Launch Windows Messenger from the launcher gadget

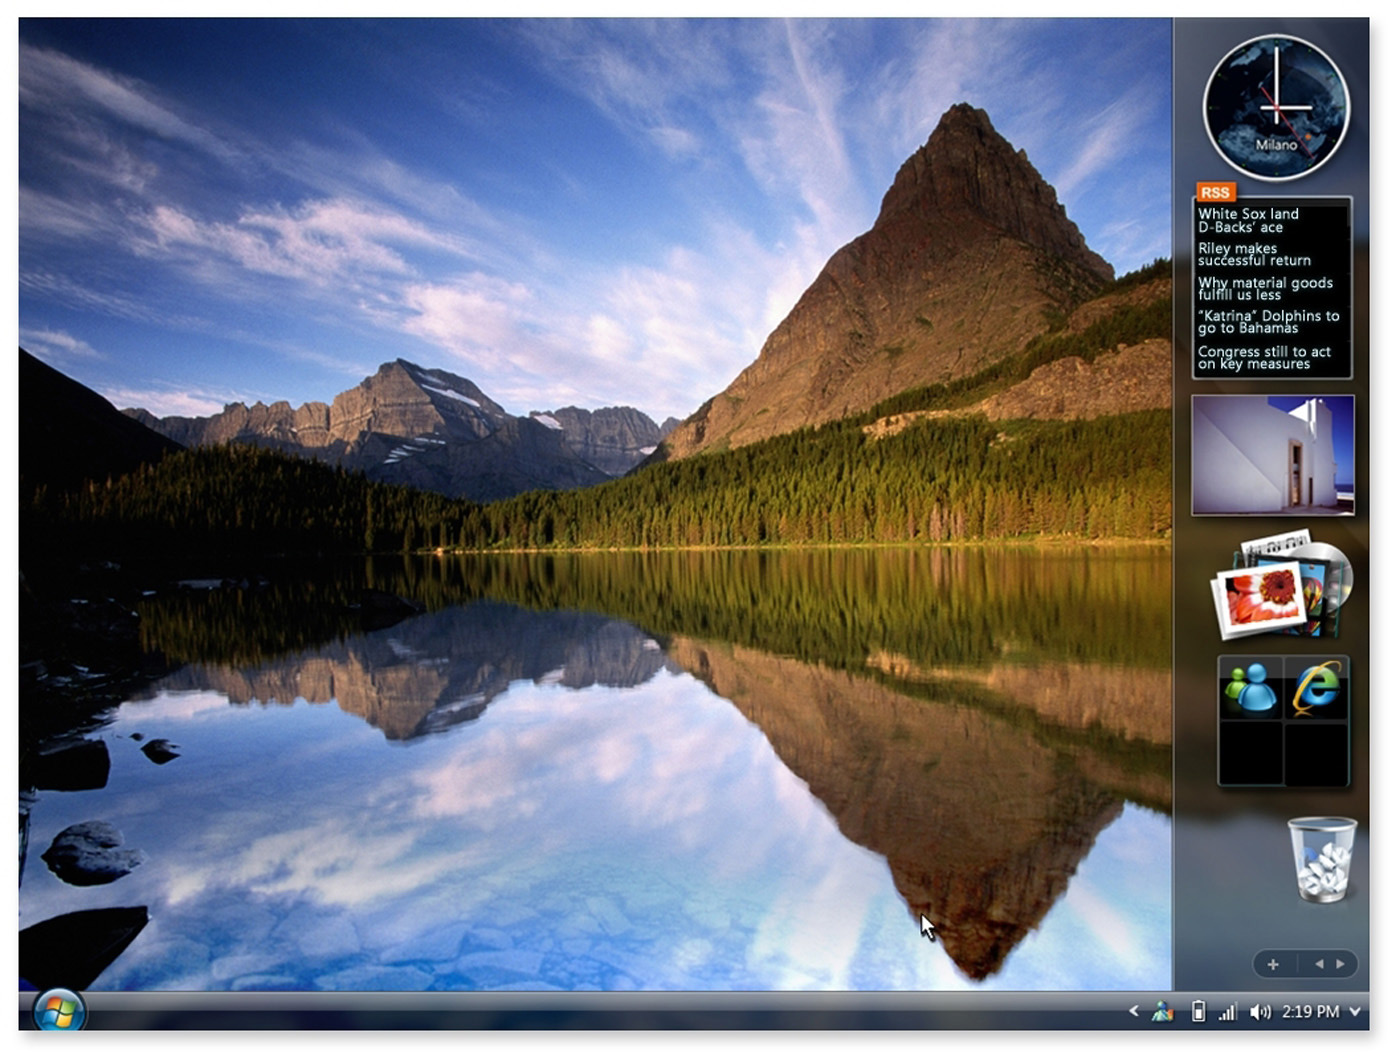(x=1251, y=690)
